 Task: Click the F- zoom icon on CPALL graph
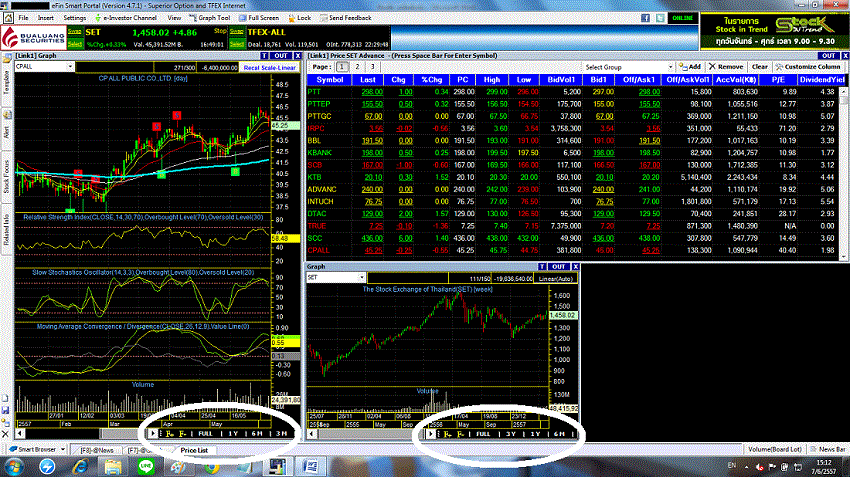point(183,434)
